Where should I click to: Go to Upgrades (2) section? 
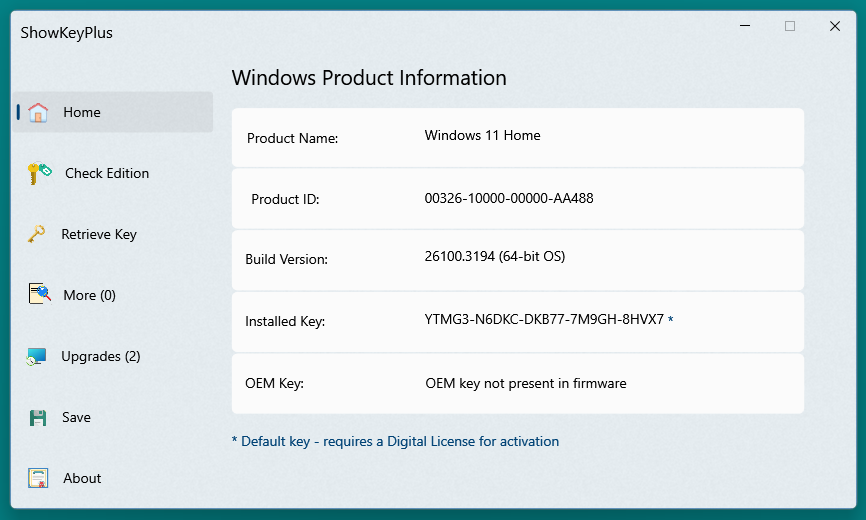pyautogui.click(x=101, y=357)
